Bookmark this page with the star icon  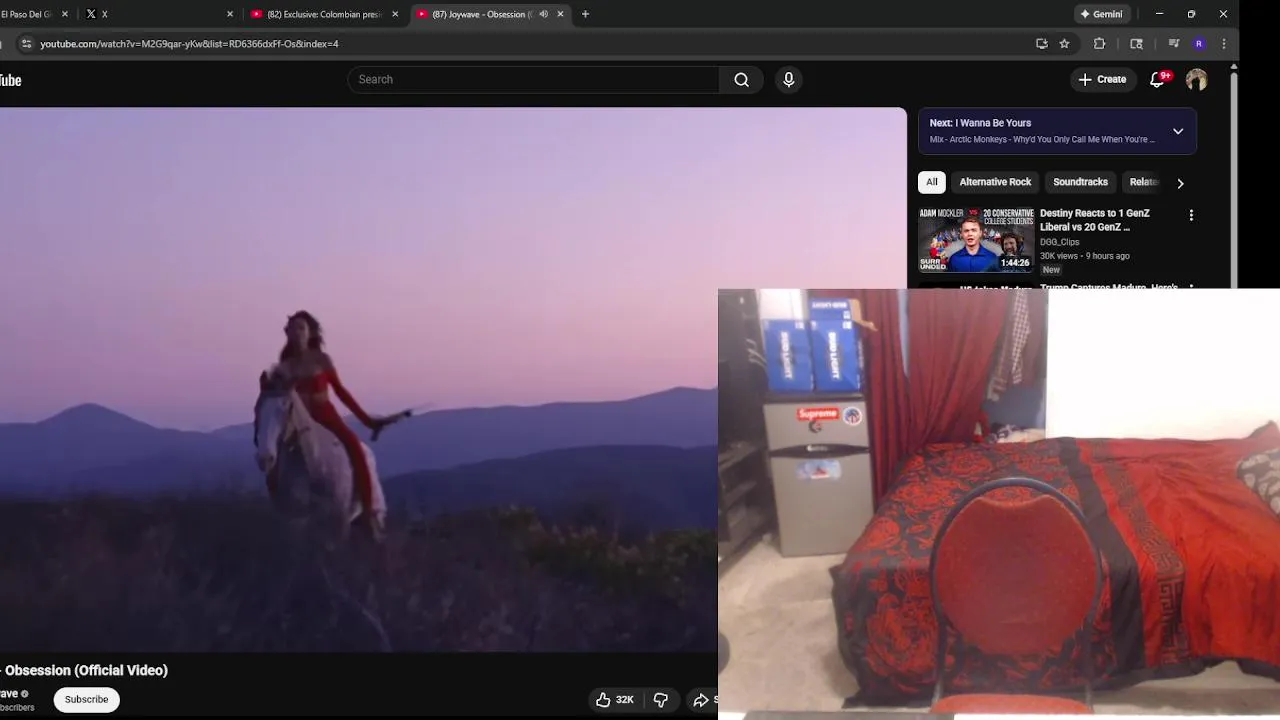tap(1064, 44)
